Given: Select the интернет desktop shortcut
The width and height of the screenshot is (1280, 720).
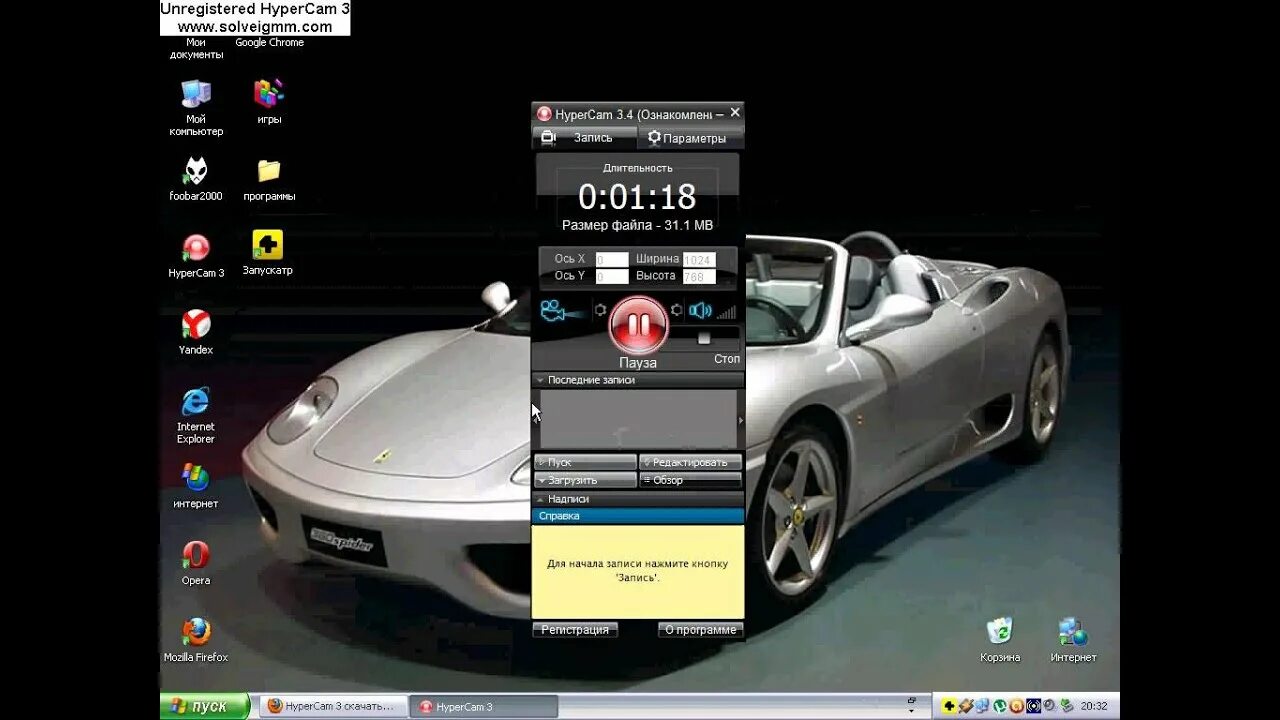Looking at the screenshot, I should tap(196, 486).
